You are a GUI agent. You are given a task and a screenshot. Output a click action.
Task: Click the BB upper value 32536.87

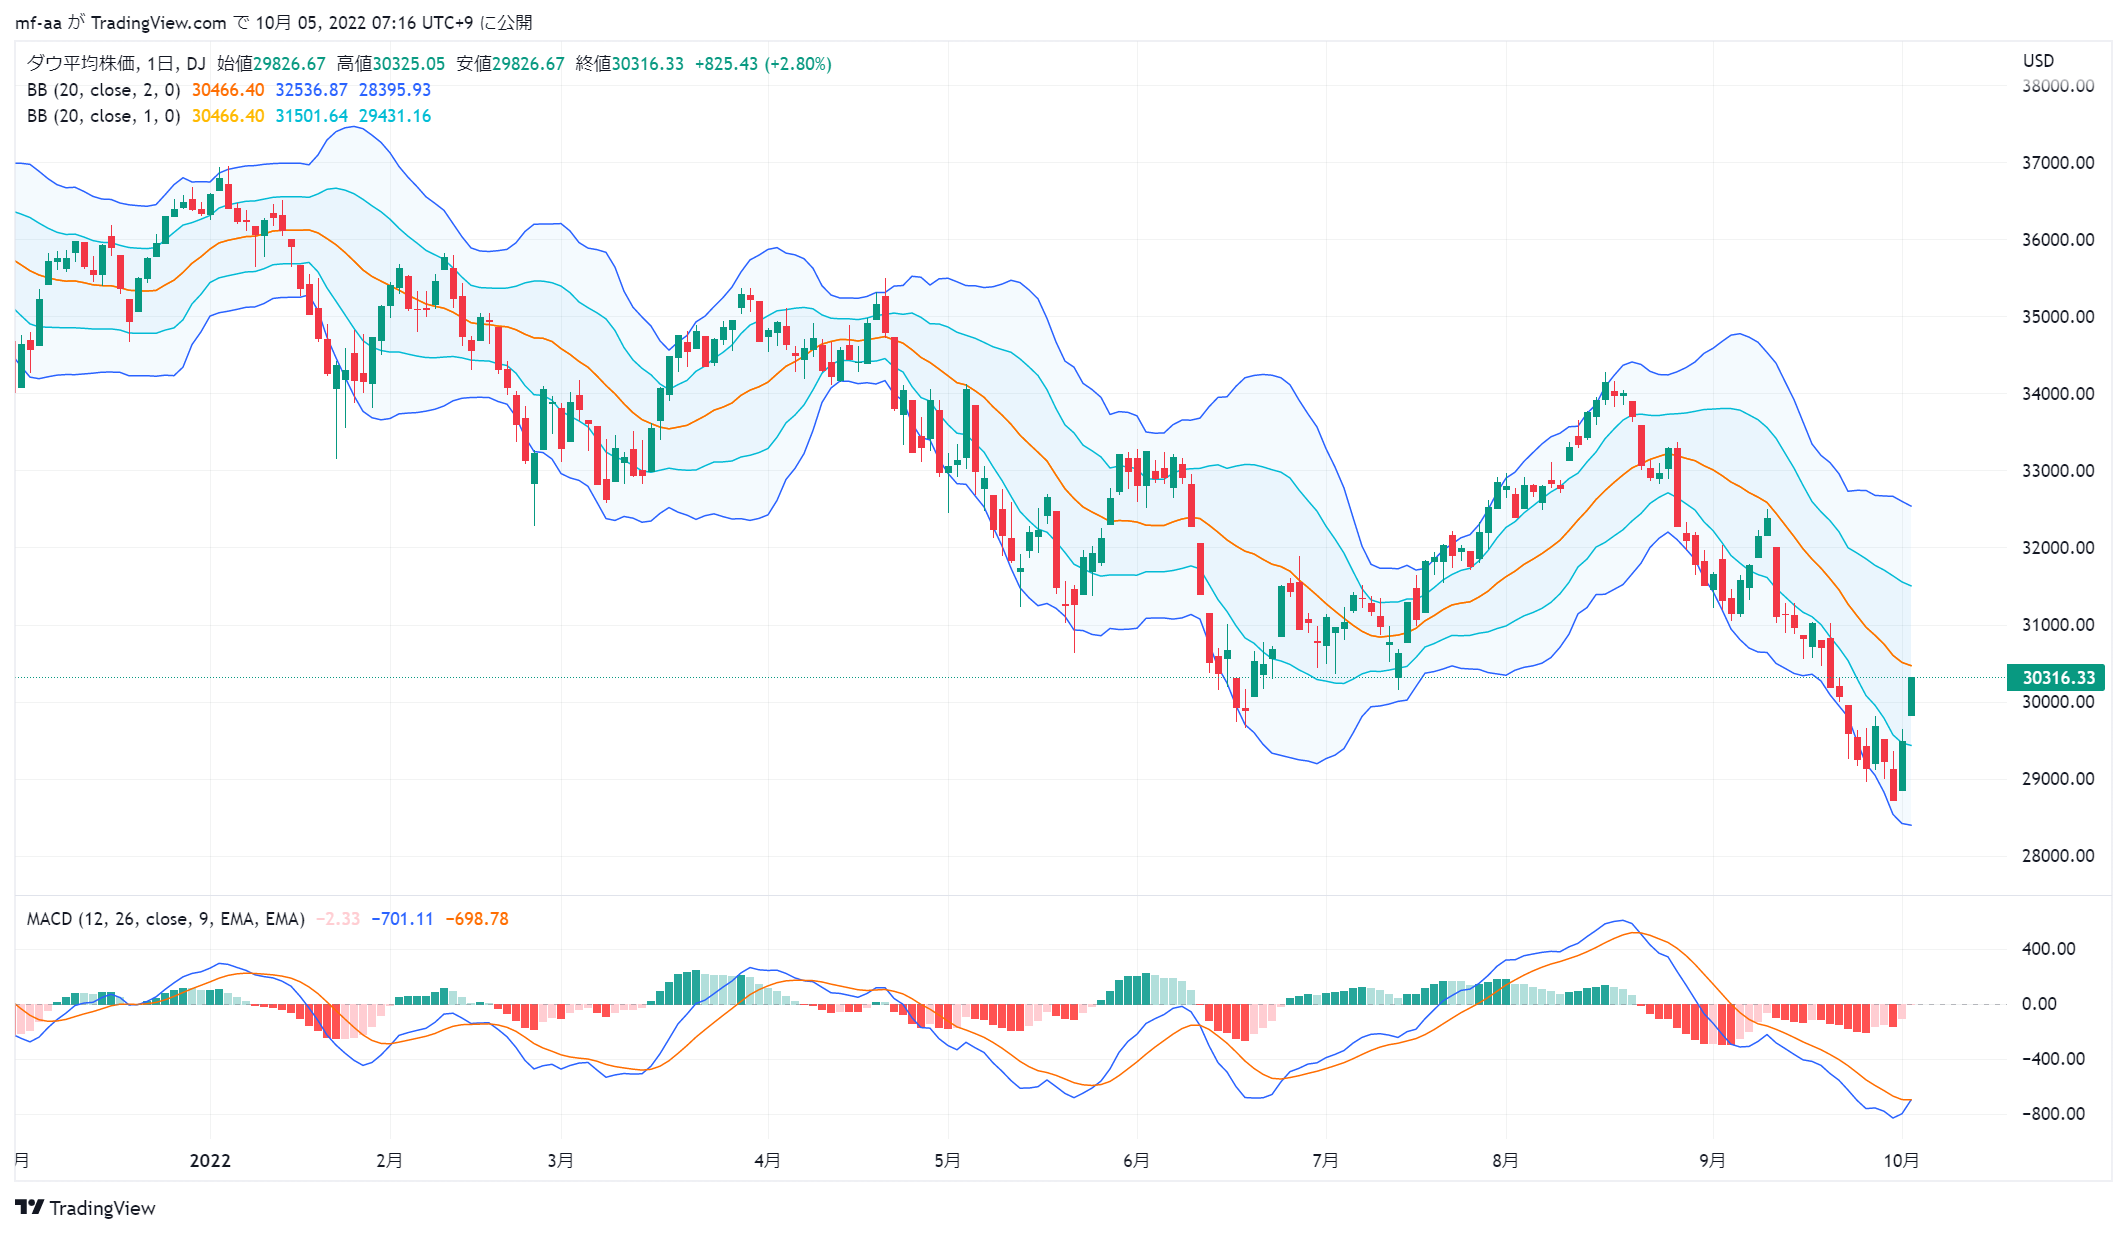pos(312,90)
